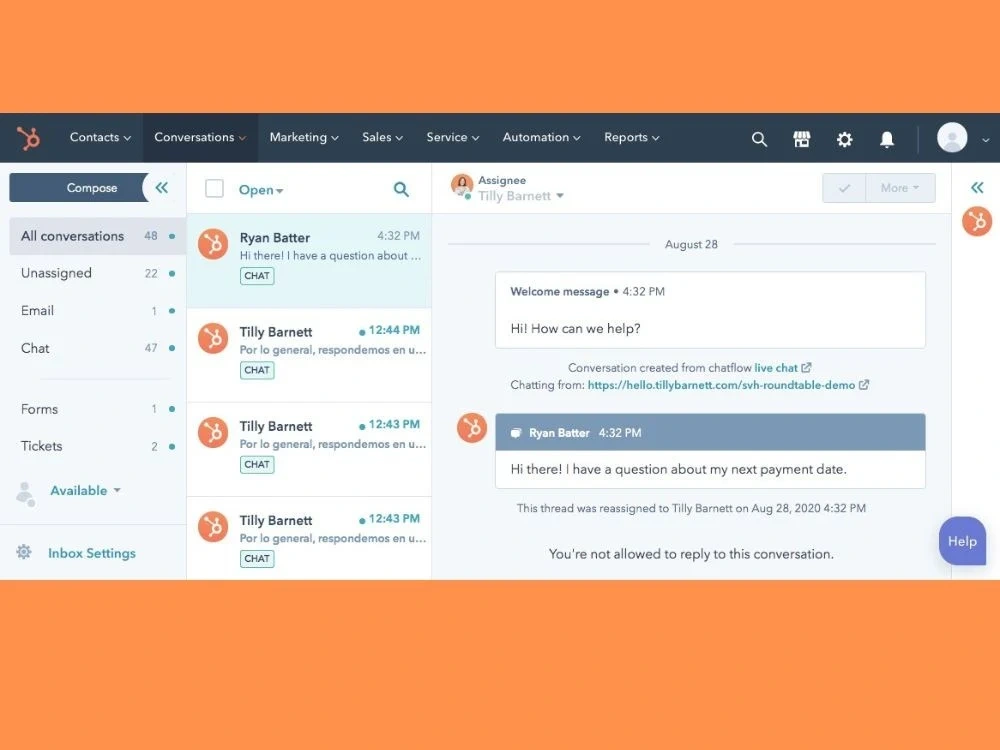Expand the account menu chevron
The height and width of the screenshot is (750, 1000).
click(985, 140)
